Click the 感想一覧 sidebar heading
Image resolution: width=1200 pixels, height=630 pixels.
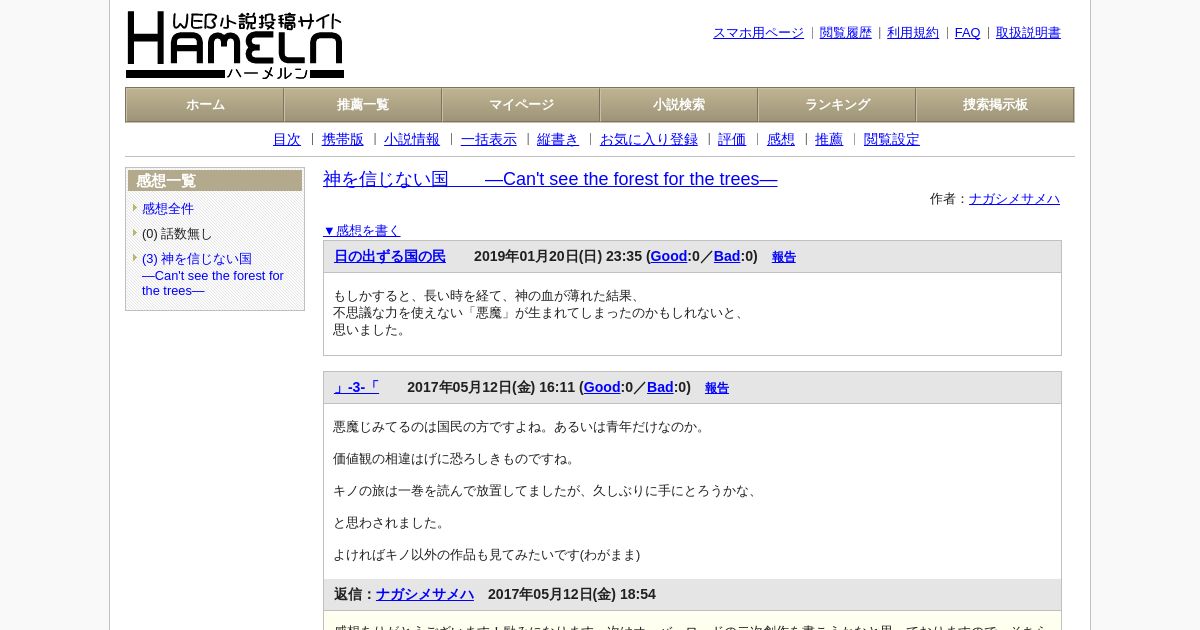tap(215, 181)
